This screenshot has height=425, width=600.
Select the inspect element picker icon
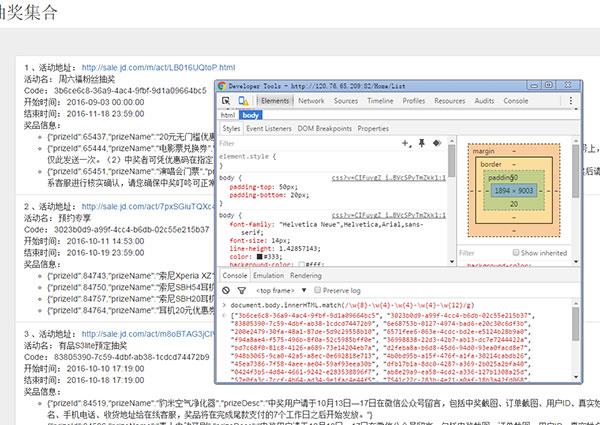(226, 101)
